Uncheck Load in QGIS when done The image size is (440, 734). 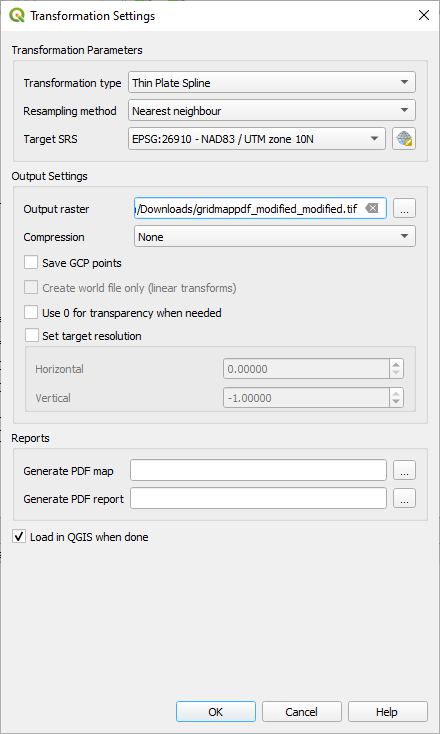[19, 536]
